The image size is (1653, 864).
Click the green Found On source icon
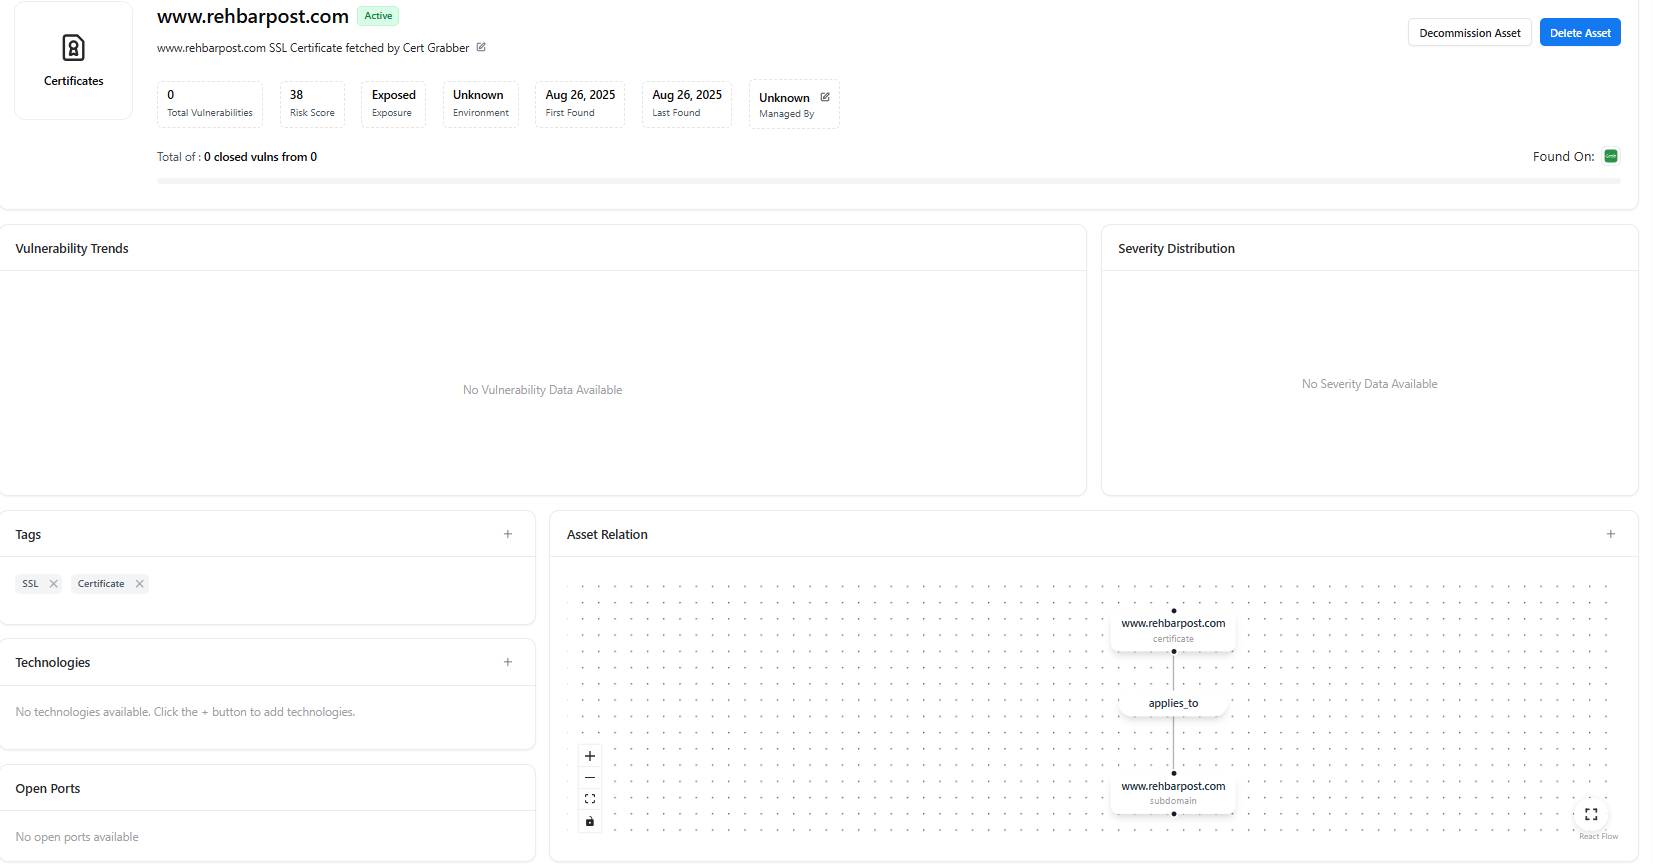pos(1611,156)
